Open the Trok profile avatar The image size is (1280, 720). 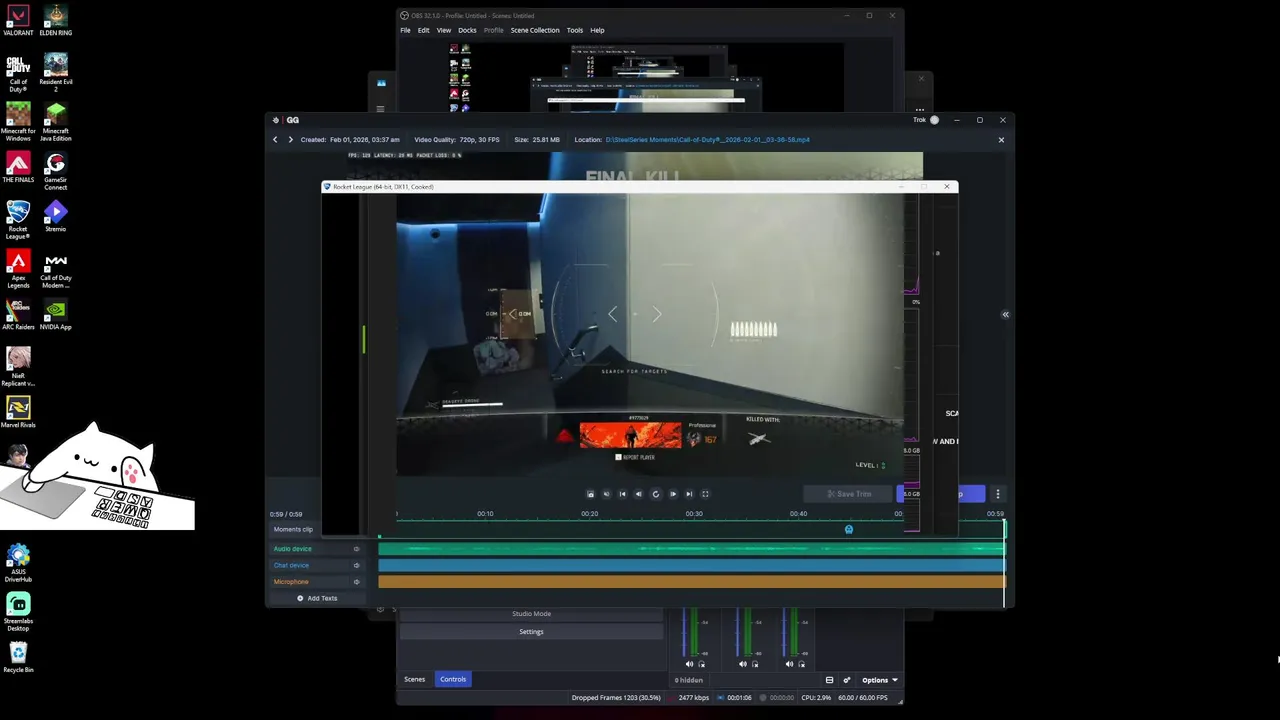[x=934, y=120]
